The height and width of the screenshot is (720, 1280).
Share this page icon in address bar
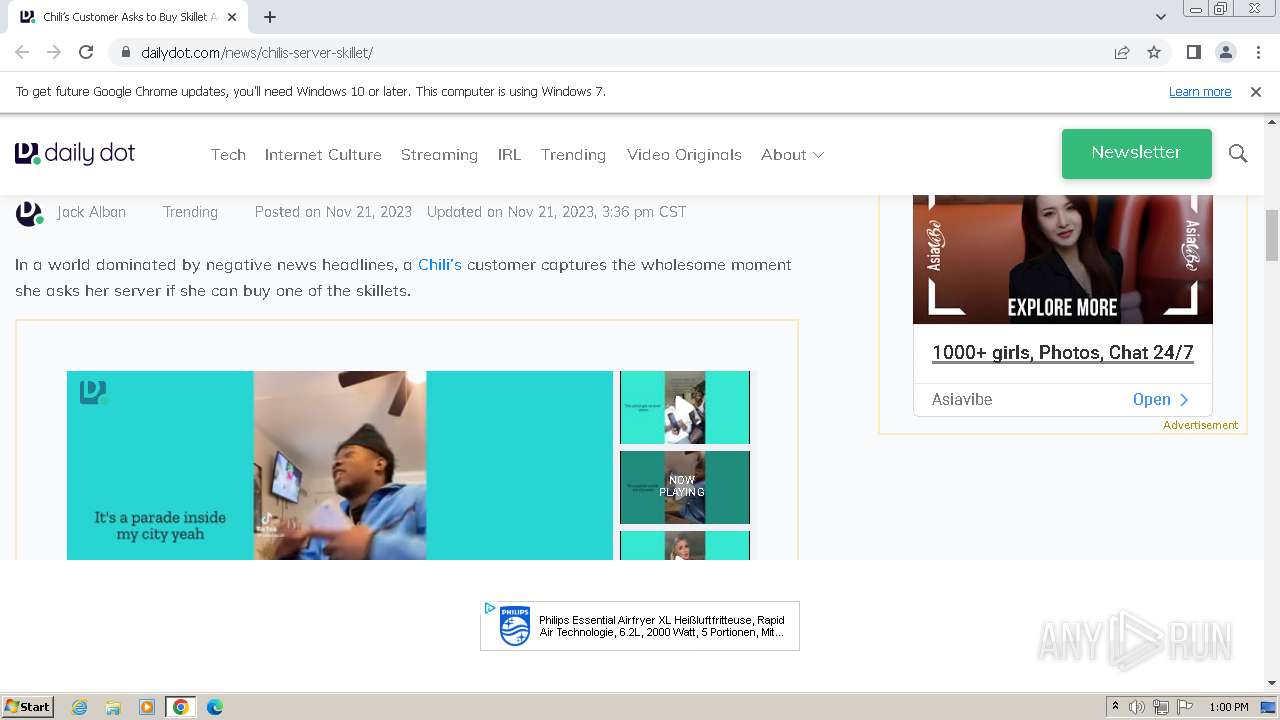[1122, 52]
